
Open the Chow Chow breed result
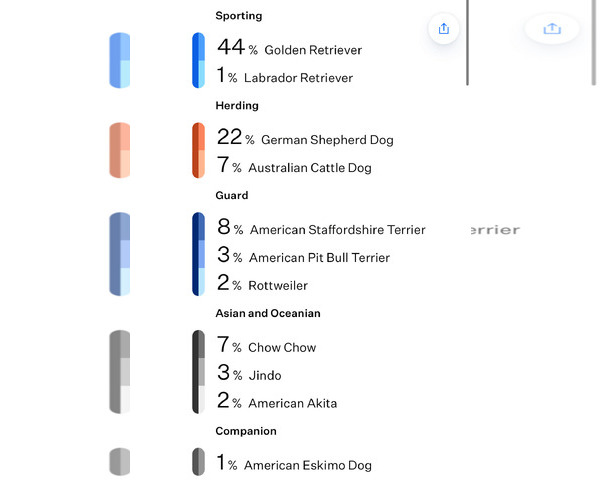tap(282, 348)
